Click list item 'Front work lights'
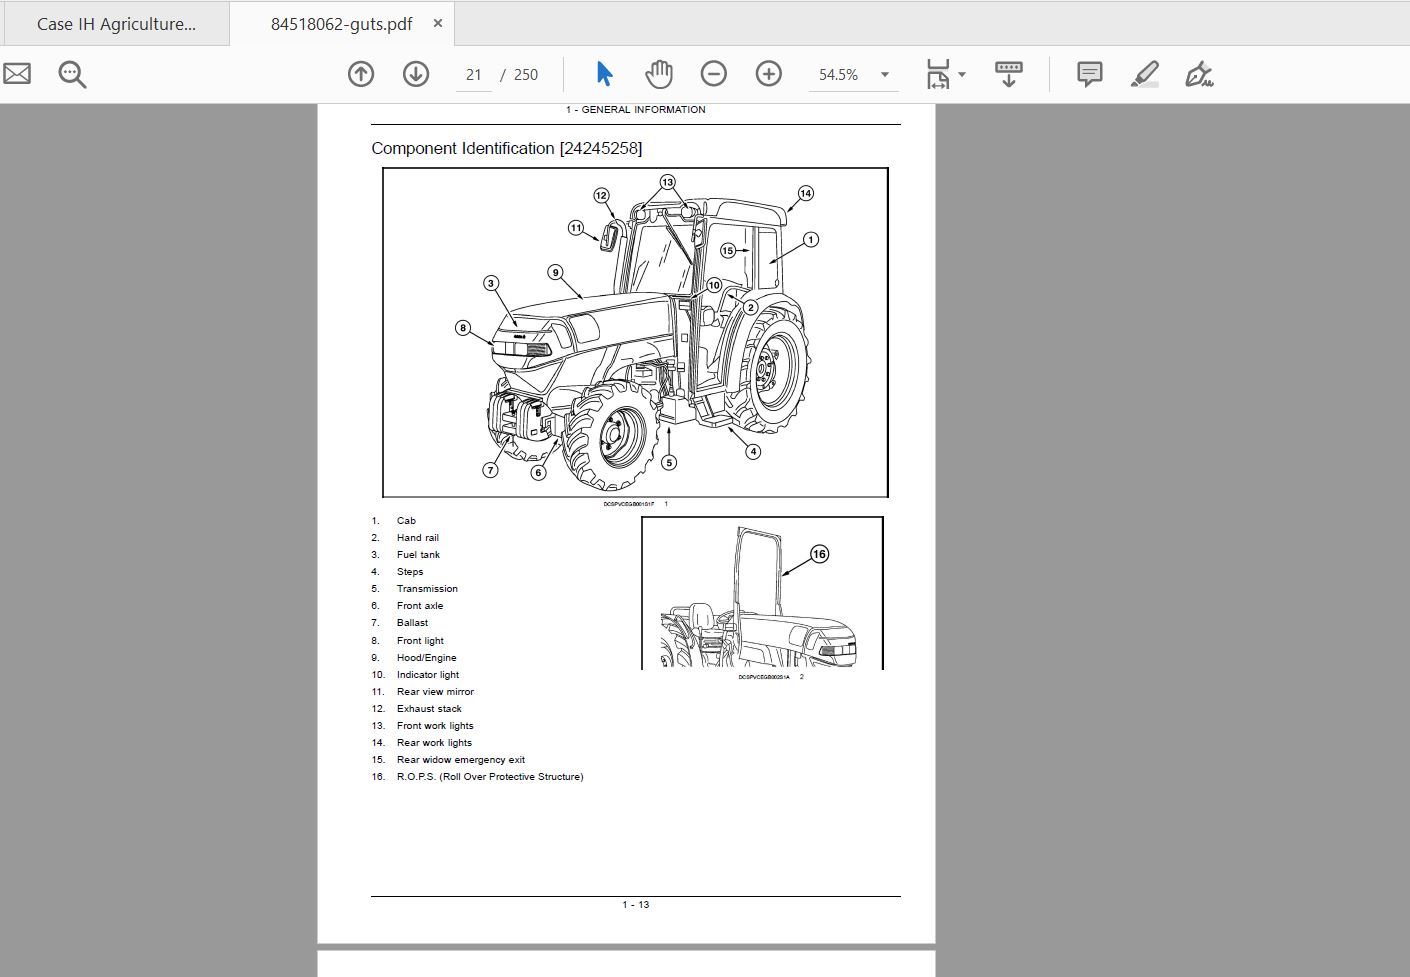 coord(435,726)
